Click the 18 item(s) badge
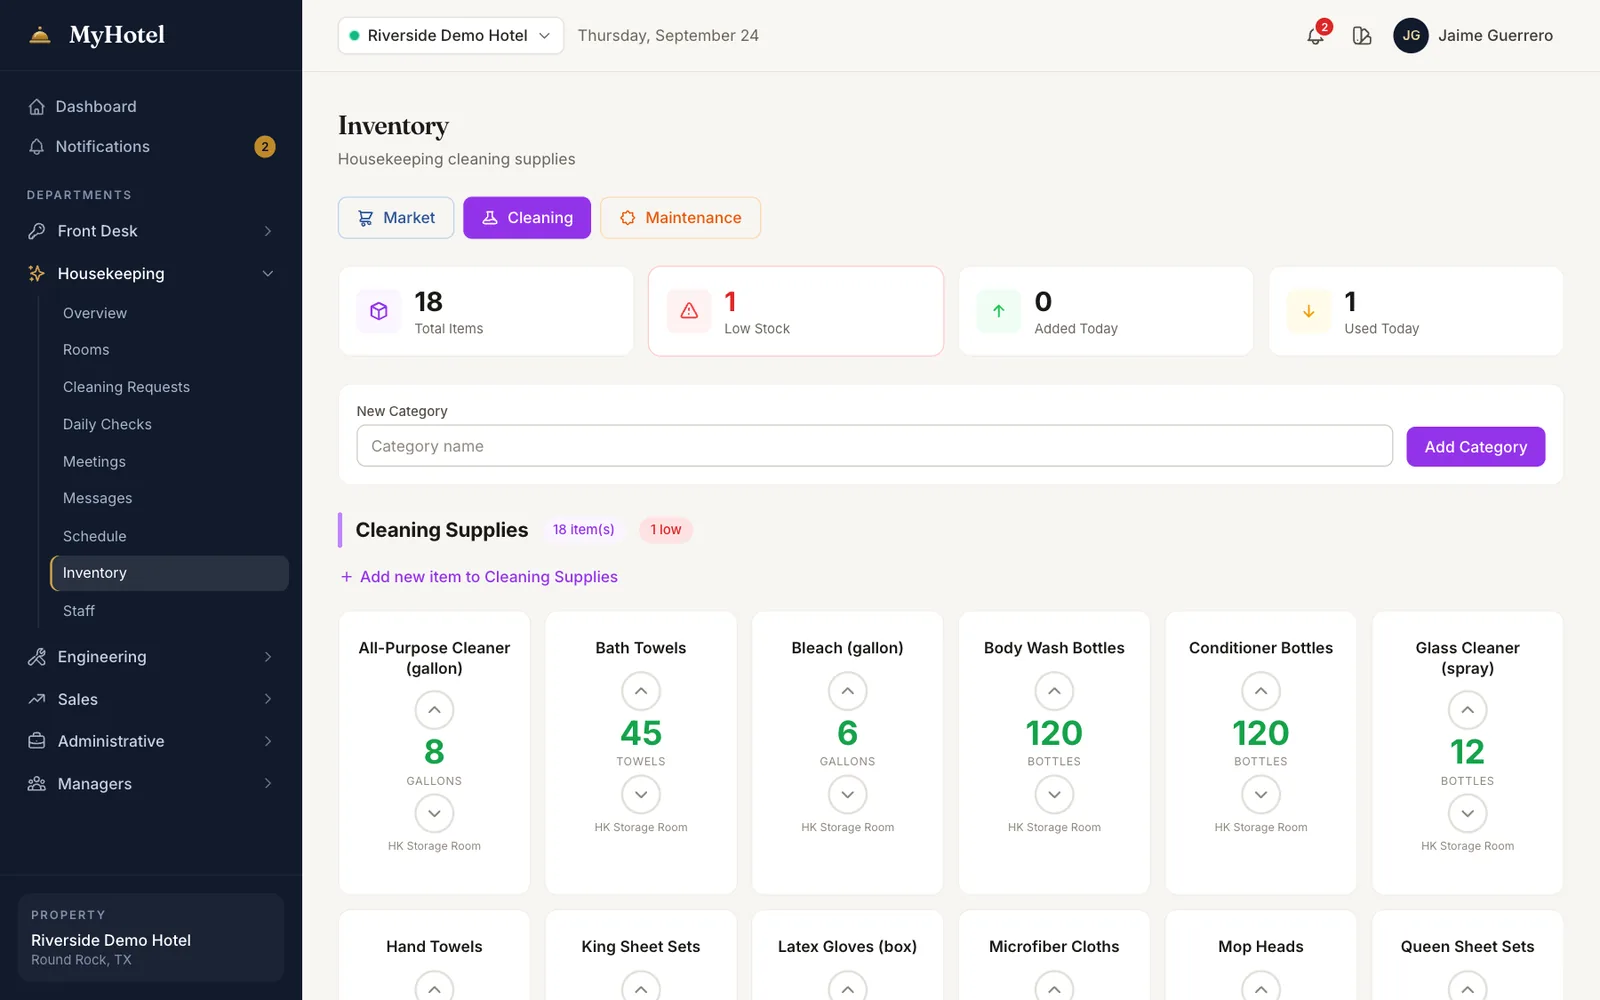 (584, 530)
